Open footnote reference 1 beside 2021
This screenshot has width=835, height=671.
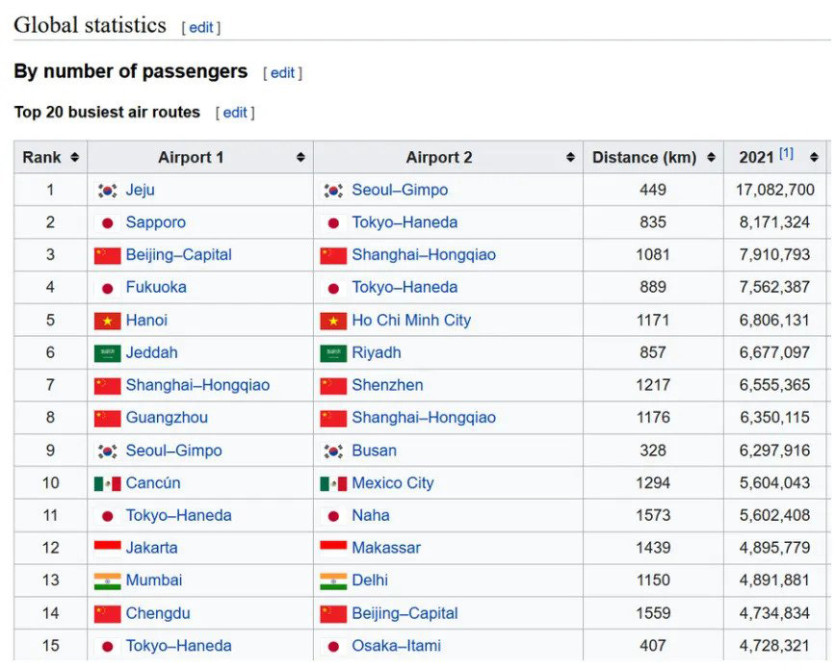(x=787, y=154)
